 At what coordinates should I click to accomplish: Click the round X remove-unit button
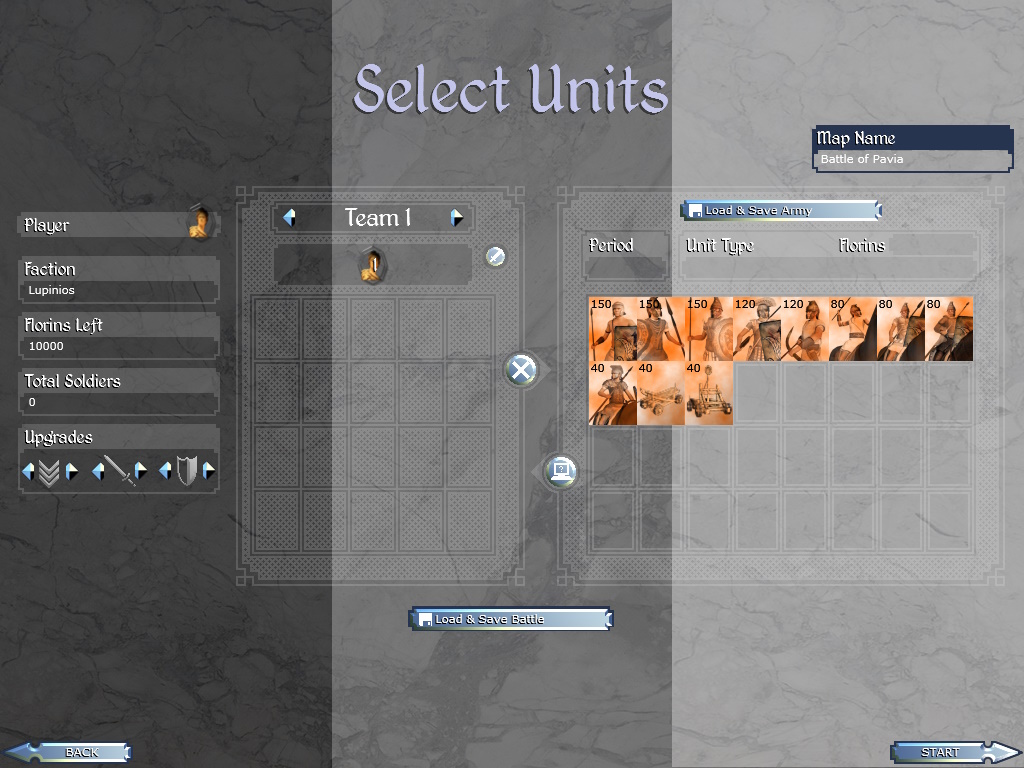[521, 370]
